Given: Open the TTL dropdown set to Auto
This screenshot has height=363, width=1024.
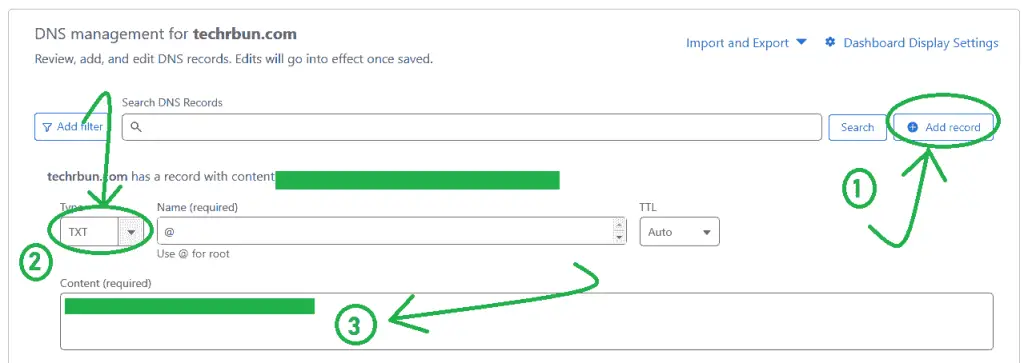Looking at the screenshot, I should point(679,232).
